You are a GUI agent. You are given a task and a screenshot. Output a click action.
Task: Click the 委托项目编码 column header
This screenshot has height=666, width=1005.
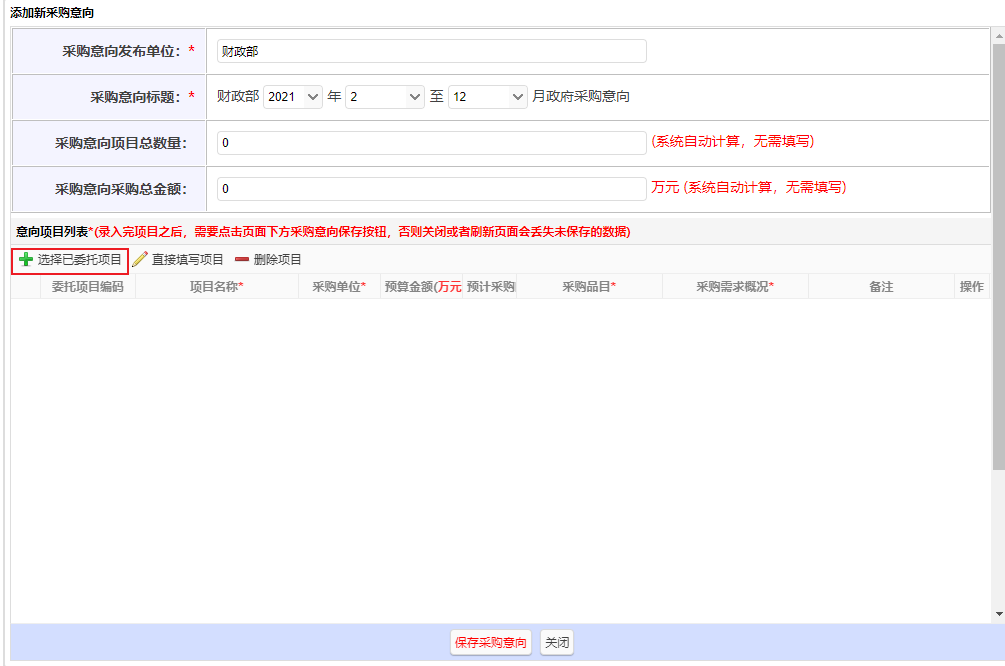[x=88, y=287]
